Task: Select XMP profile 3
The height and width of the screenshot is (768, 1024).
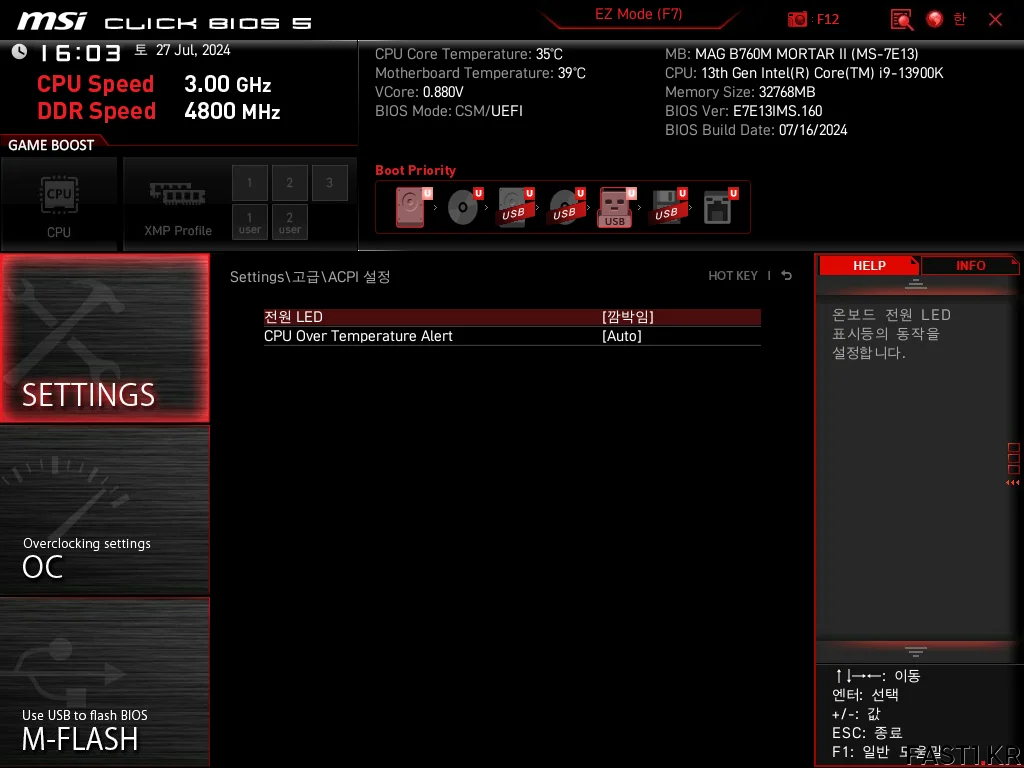Action: [x=329, y=183]
